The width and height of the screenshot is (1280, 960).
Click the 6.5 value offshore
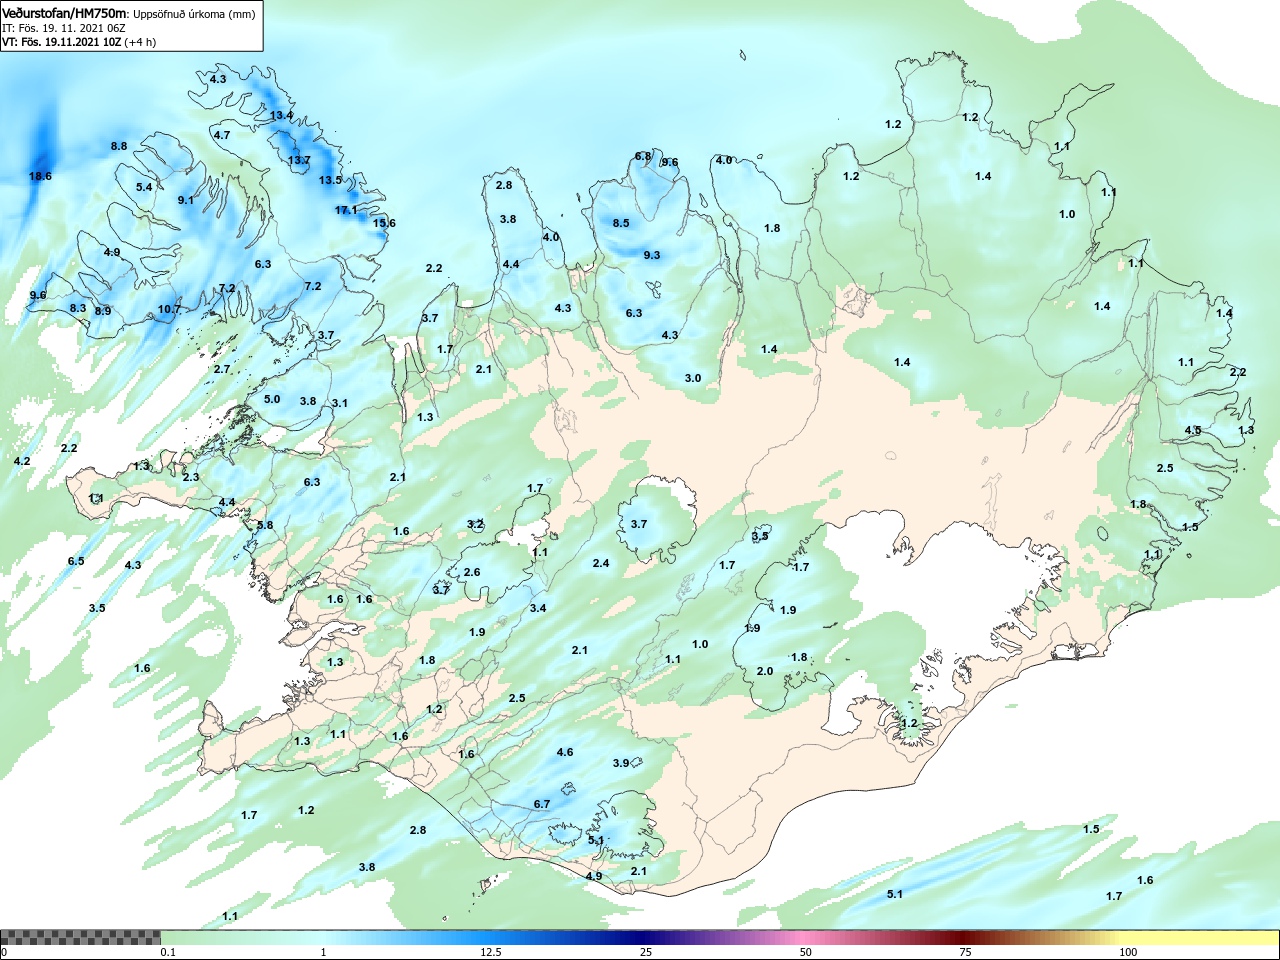coord(76,561)
